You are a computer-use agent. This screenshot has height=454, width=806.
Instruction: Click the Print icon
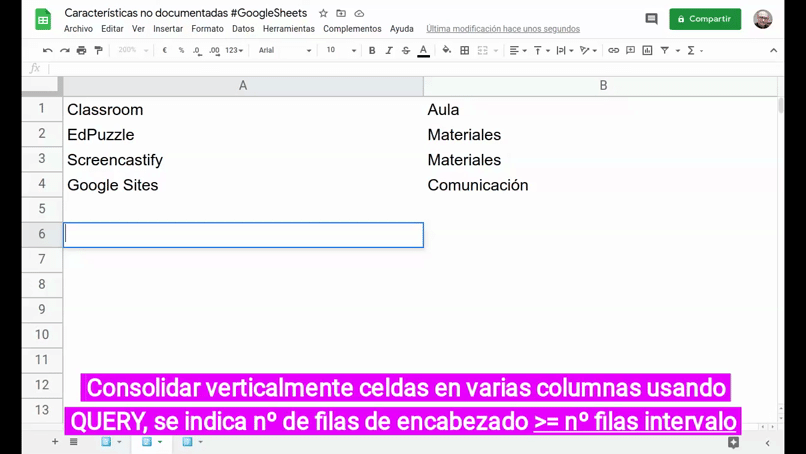[x=81, y=50]
